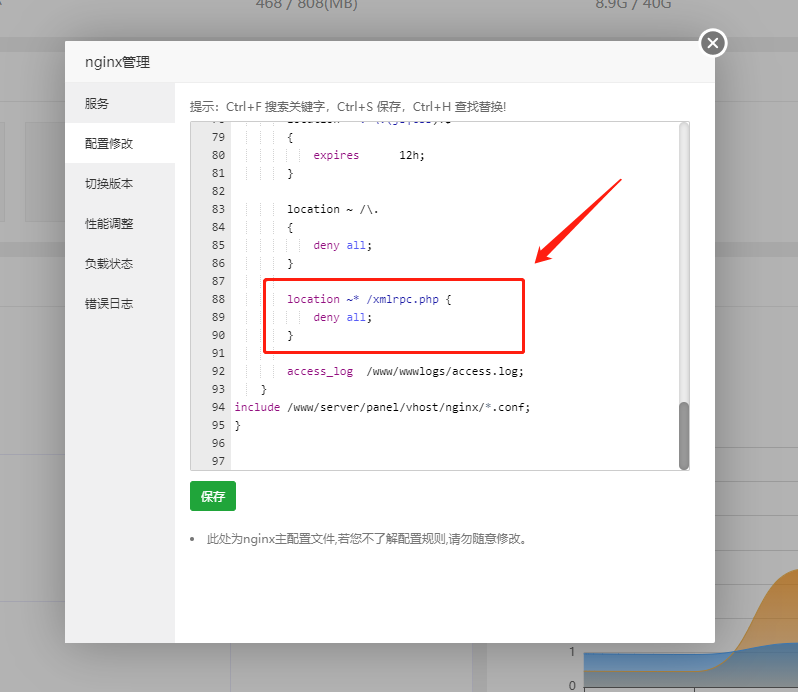Click line number 88 in gutter
The height and width of the screenshot is (692, 798).
pyautogui.click(x=218, y=299)
